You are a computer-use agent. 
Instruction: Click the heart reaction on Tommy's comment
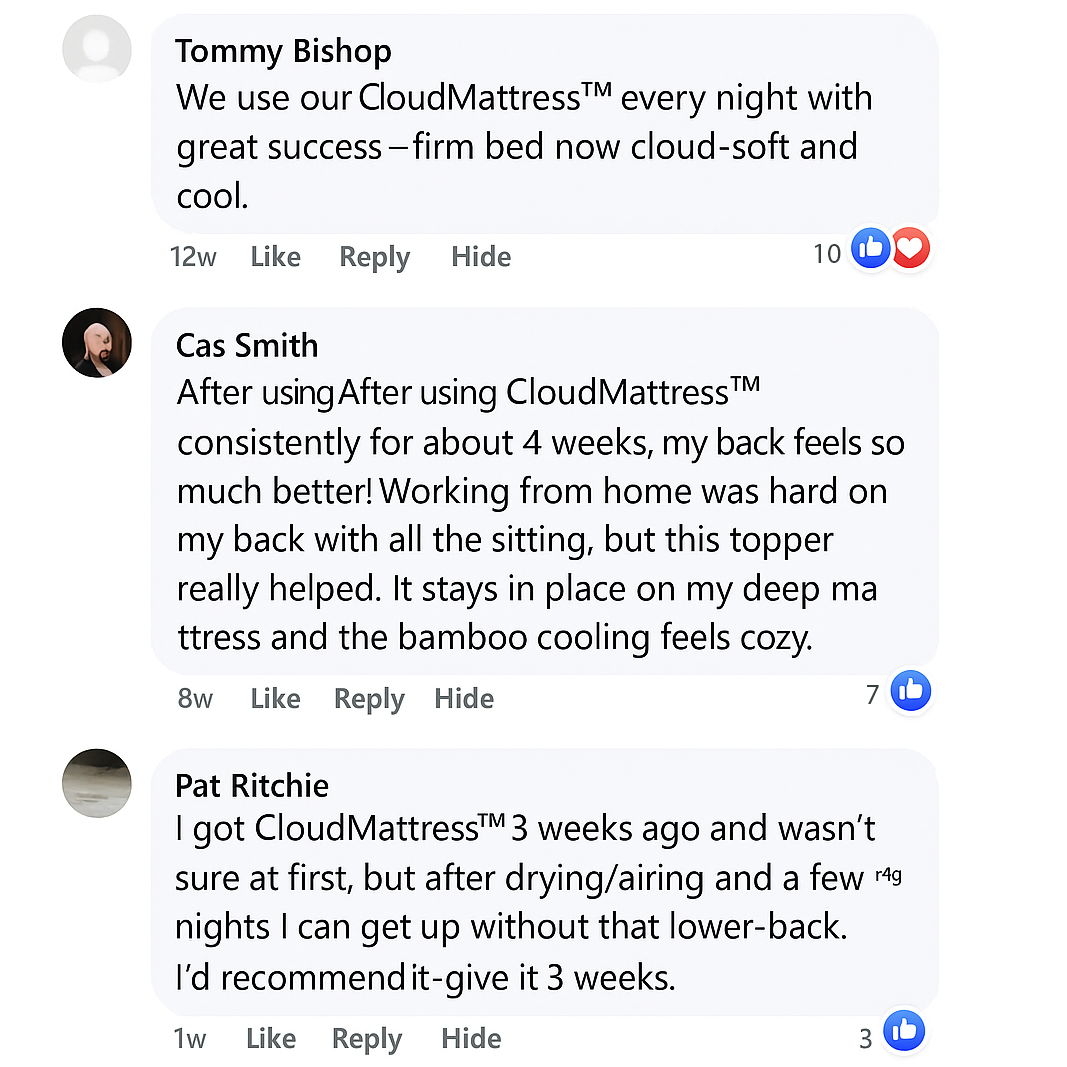[910, 248]
